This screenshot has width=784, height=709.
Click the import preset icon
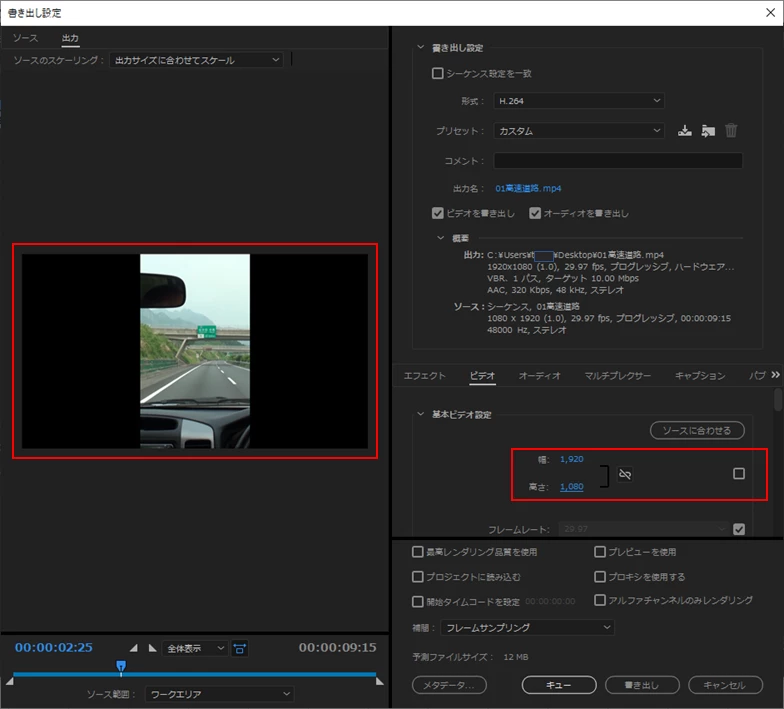[708, 131]
